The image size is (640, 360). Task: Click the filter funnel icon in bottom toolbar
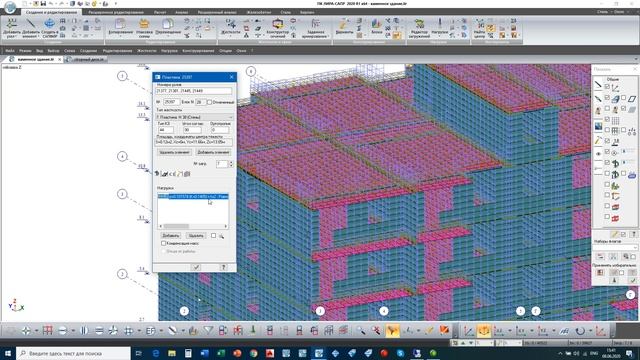208,330
